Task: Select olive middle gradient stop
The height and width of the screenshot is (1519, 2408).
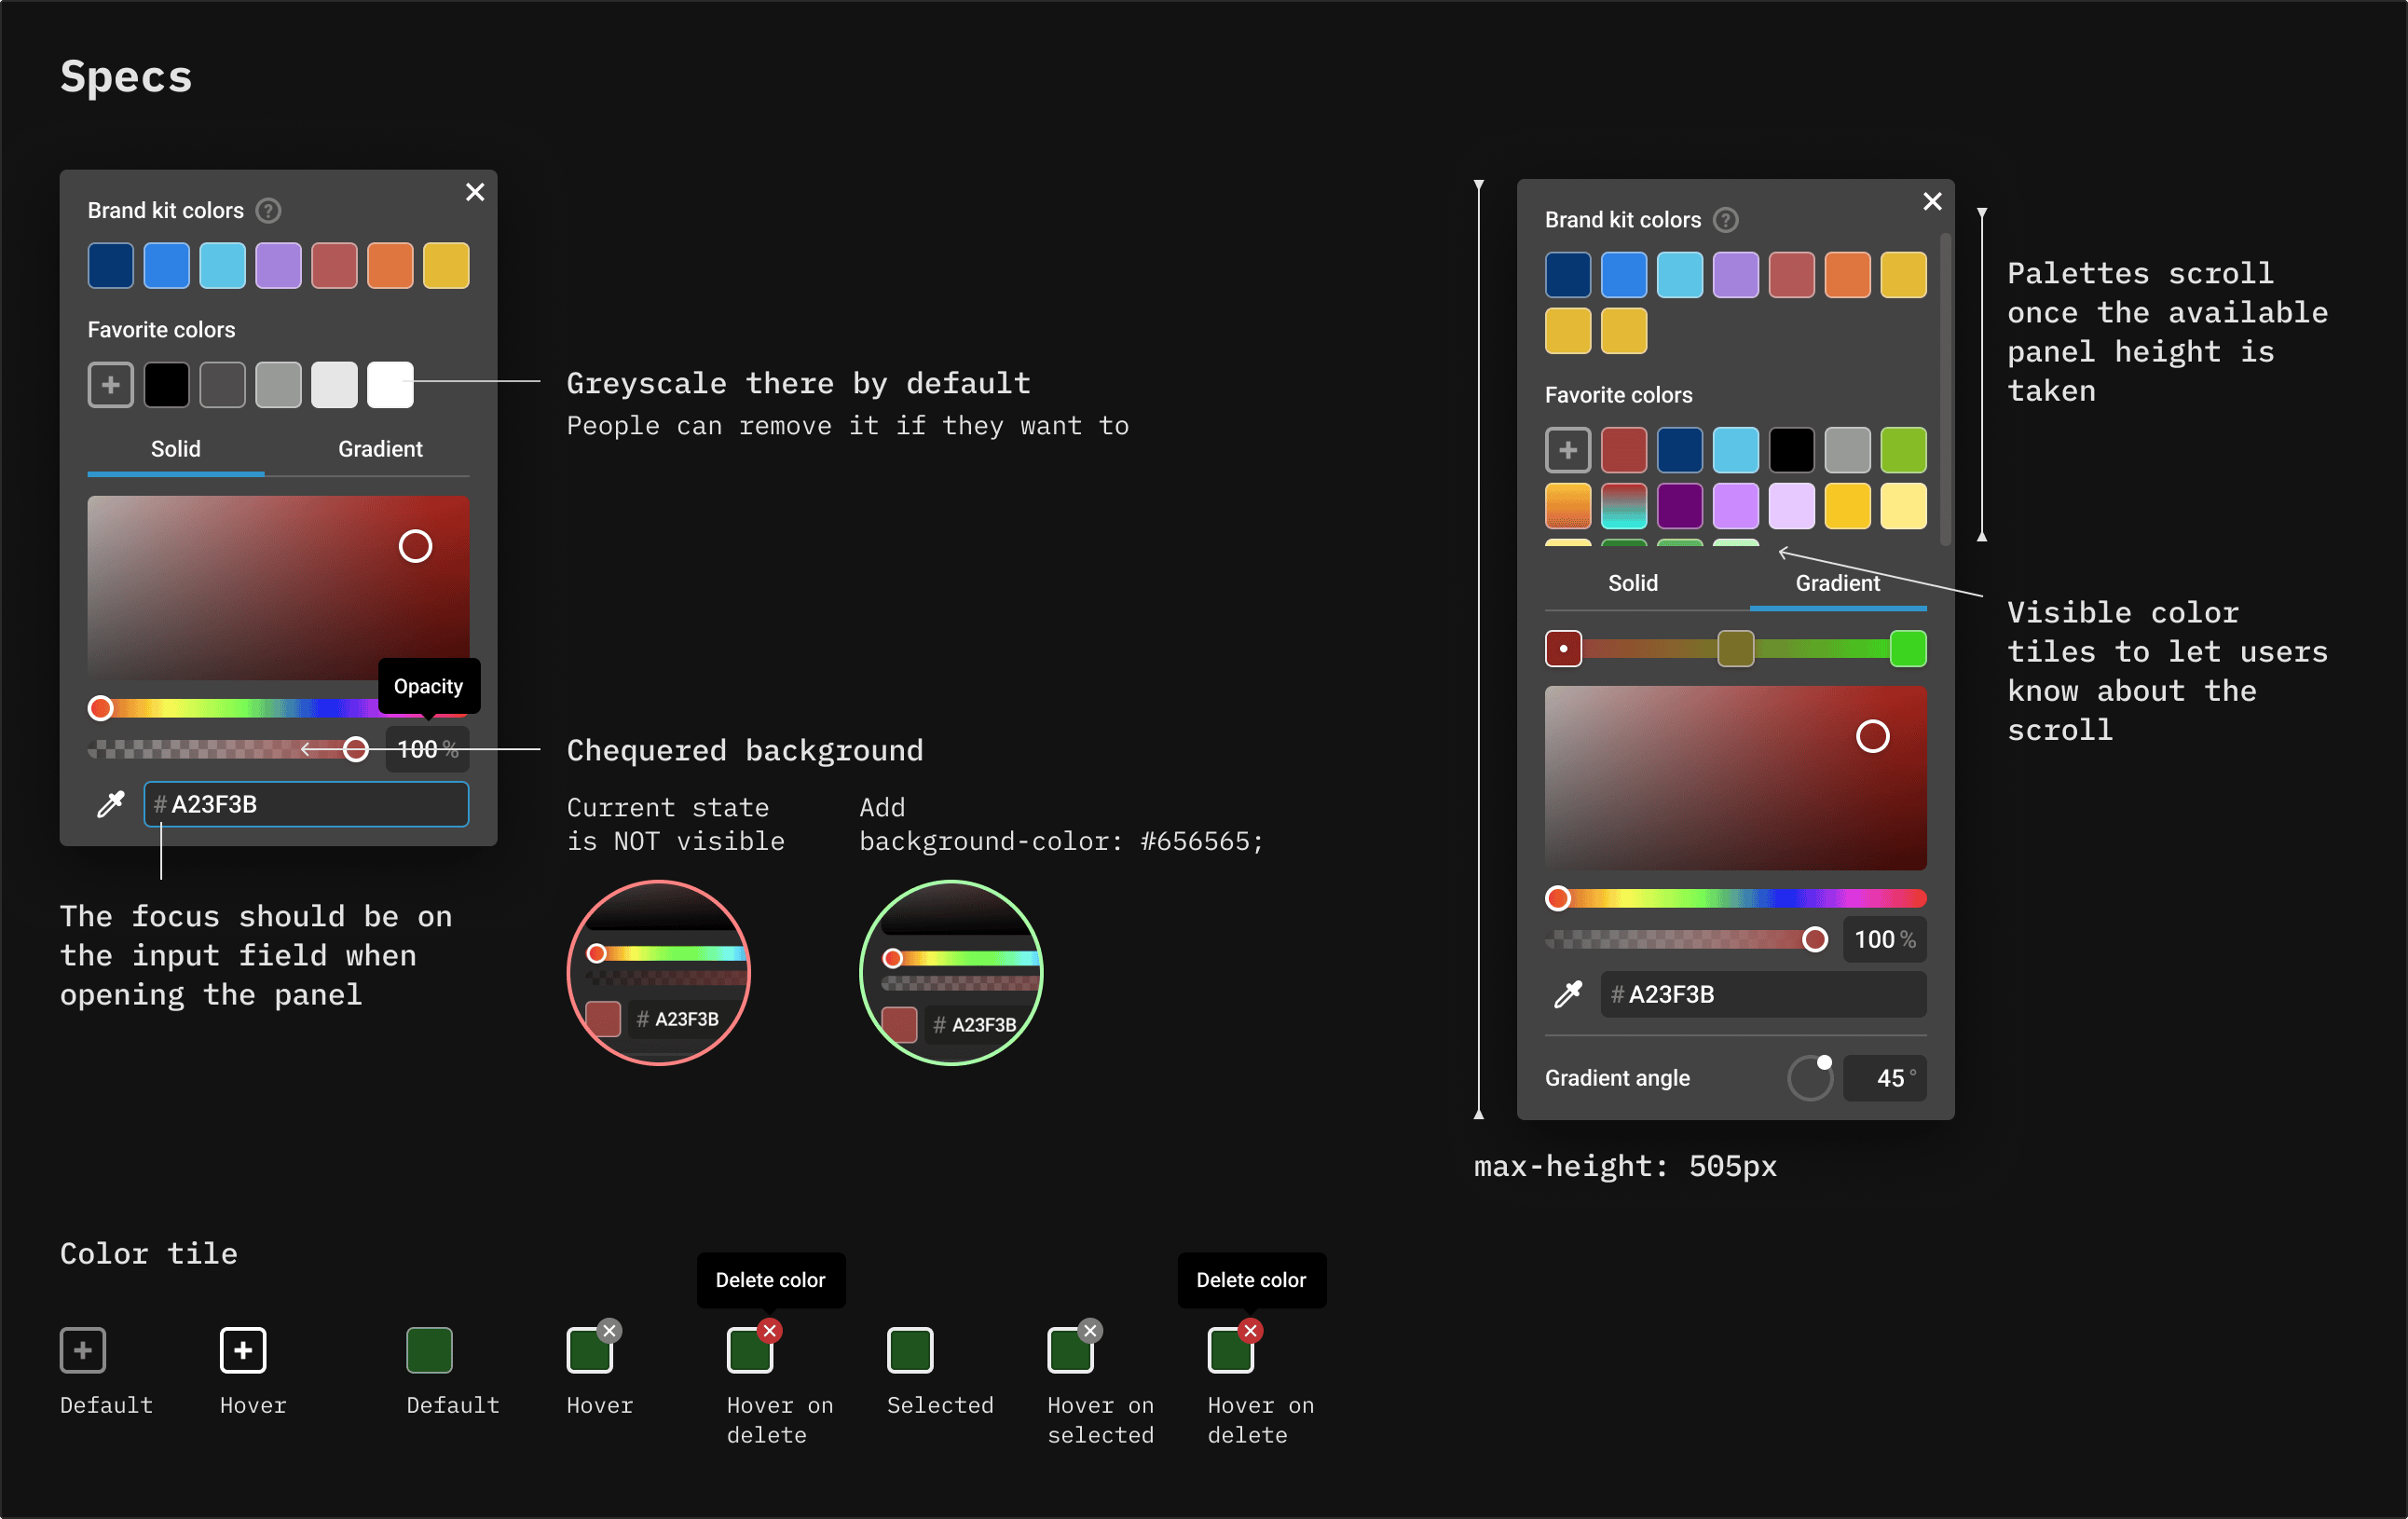Action: tap(1736, 649)
